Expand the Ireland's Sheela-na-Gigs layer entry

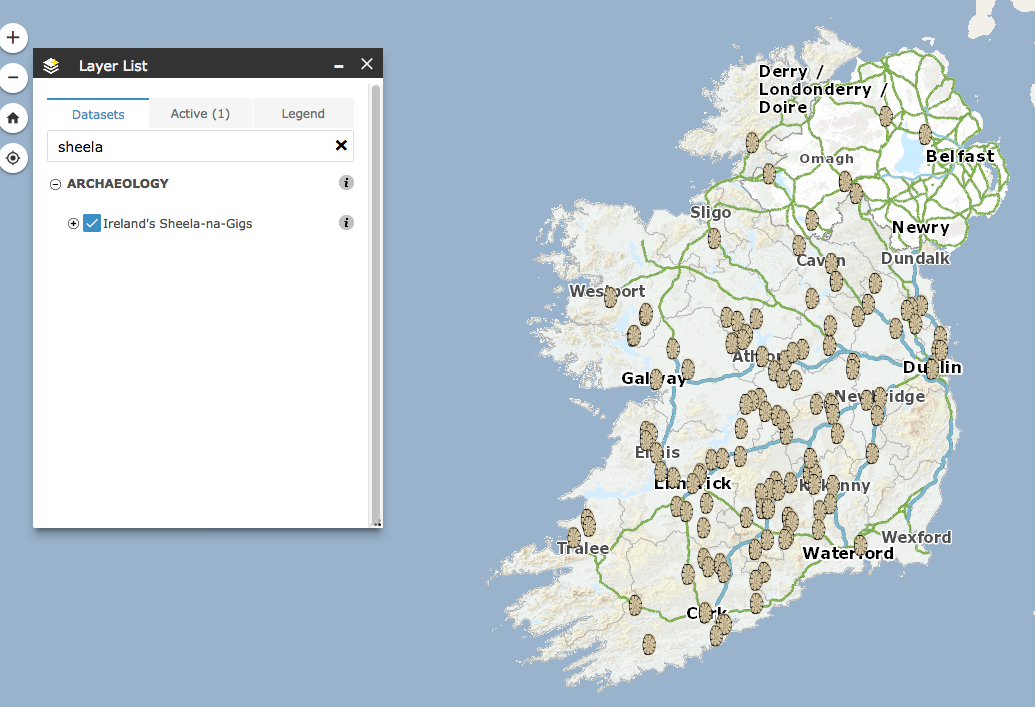(73, 223)
